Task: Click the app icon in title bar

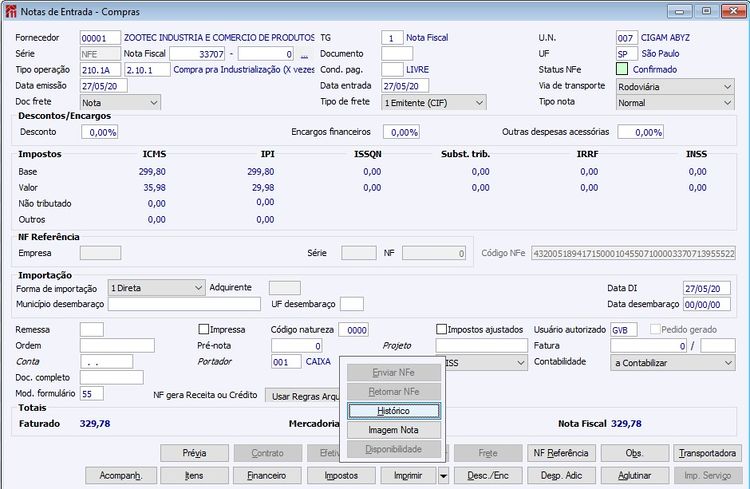Action: [x=11, y=11]
